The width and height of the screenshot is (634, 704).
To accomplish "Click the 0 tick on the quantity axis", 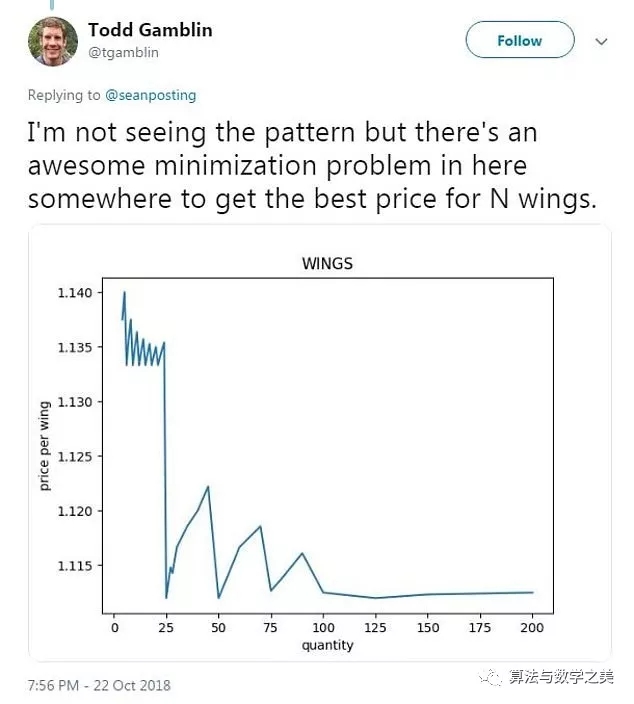I will pos(114,627).
